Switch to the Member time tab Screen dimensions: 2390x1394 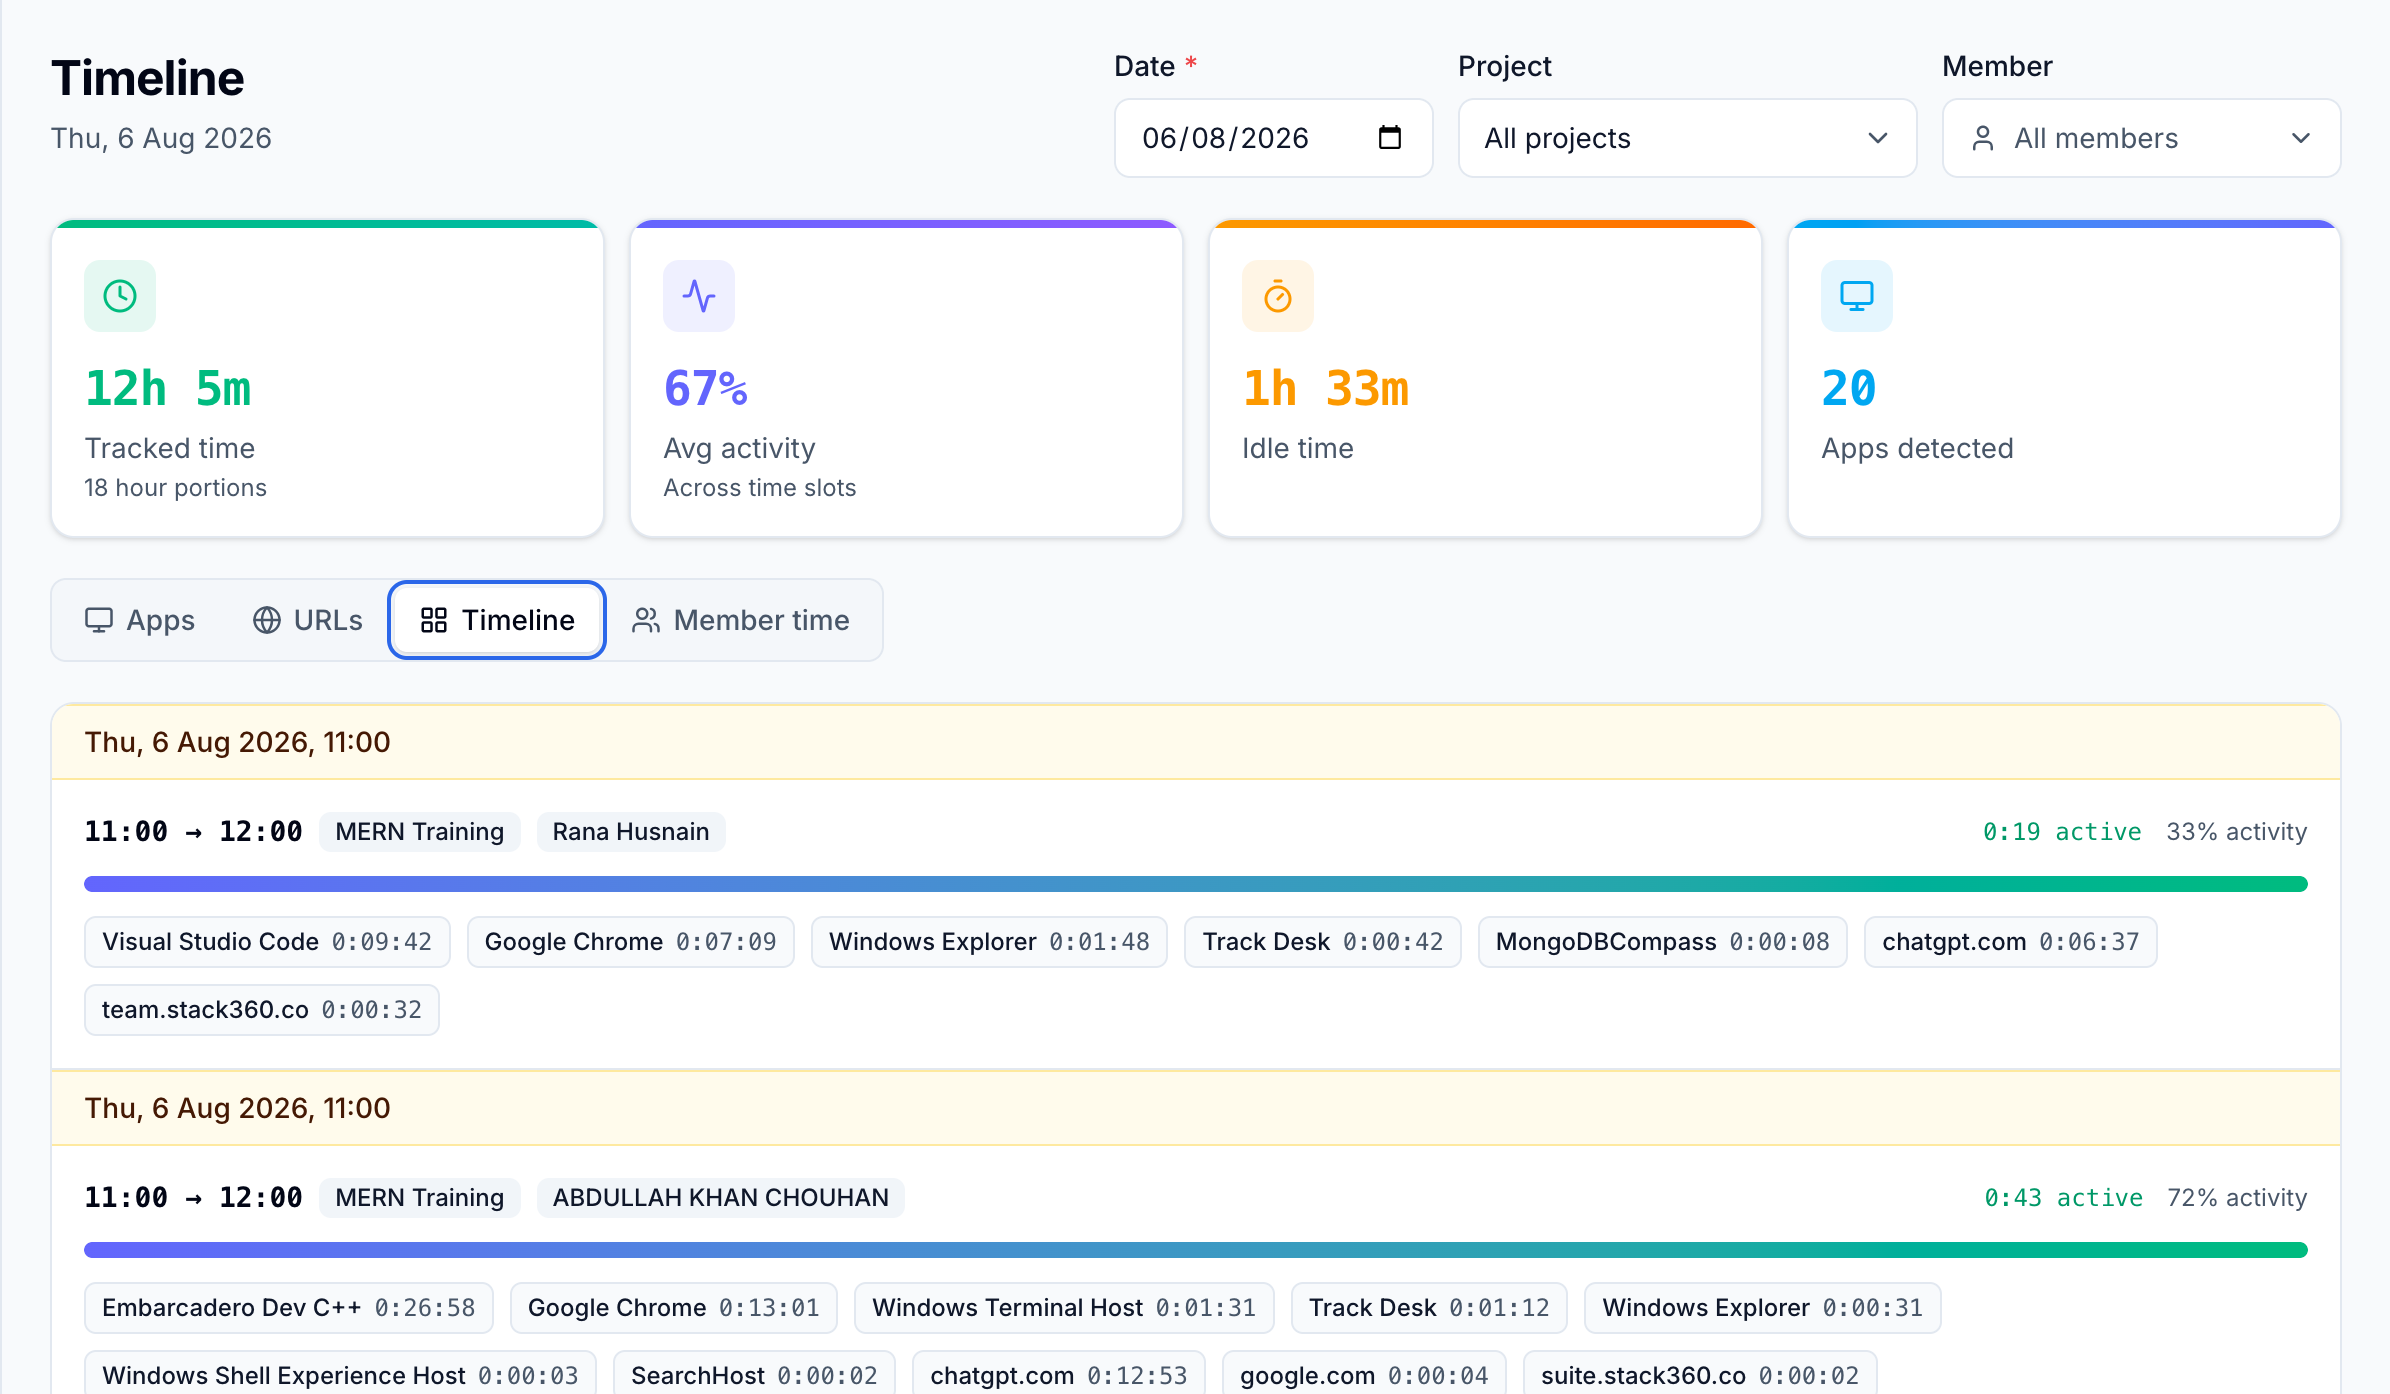pos(741,620)
